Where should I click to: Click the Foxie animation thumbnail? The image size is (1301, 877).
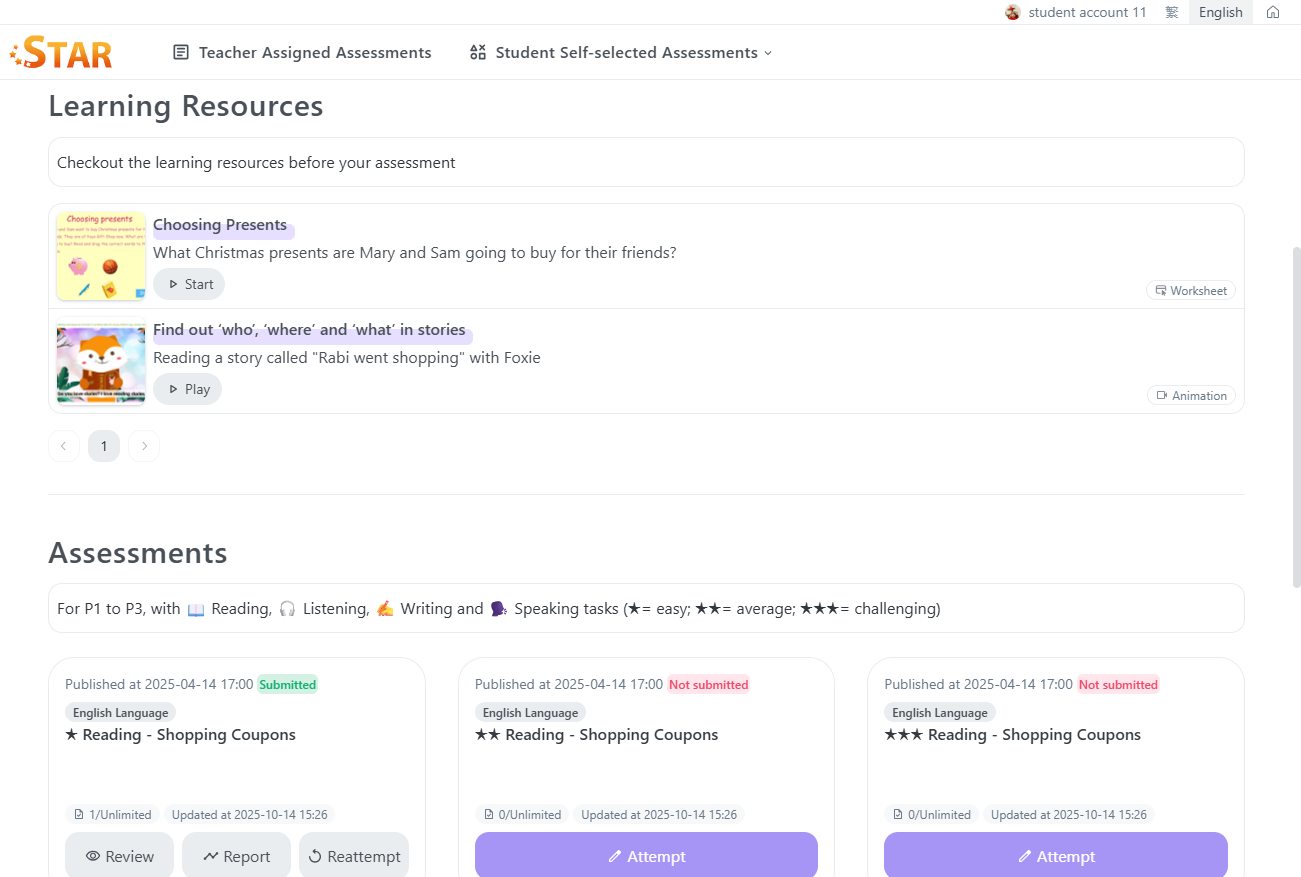coord(101,361)
